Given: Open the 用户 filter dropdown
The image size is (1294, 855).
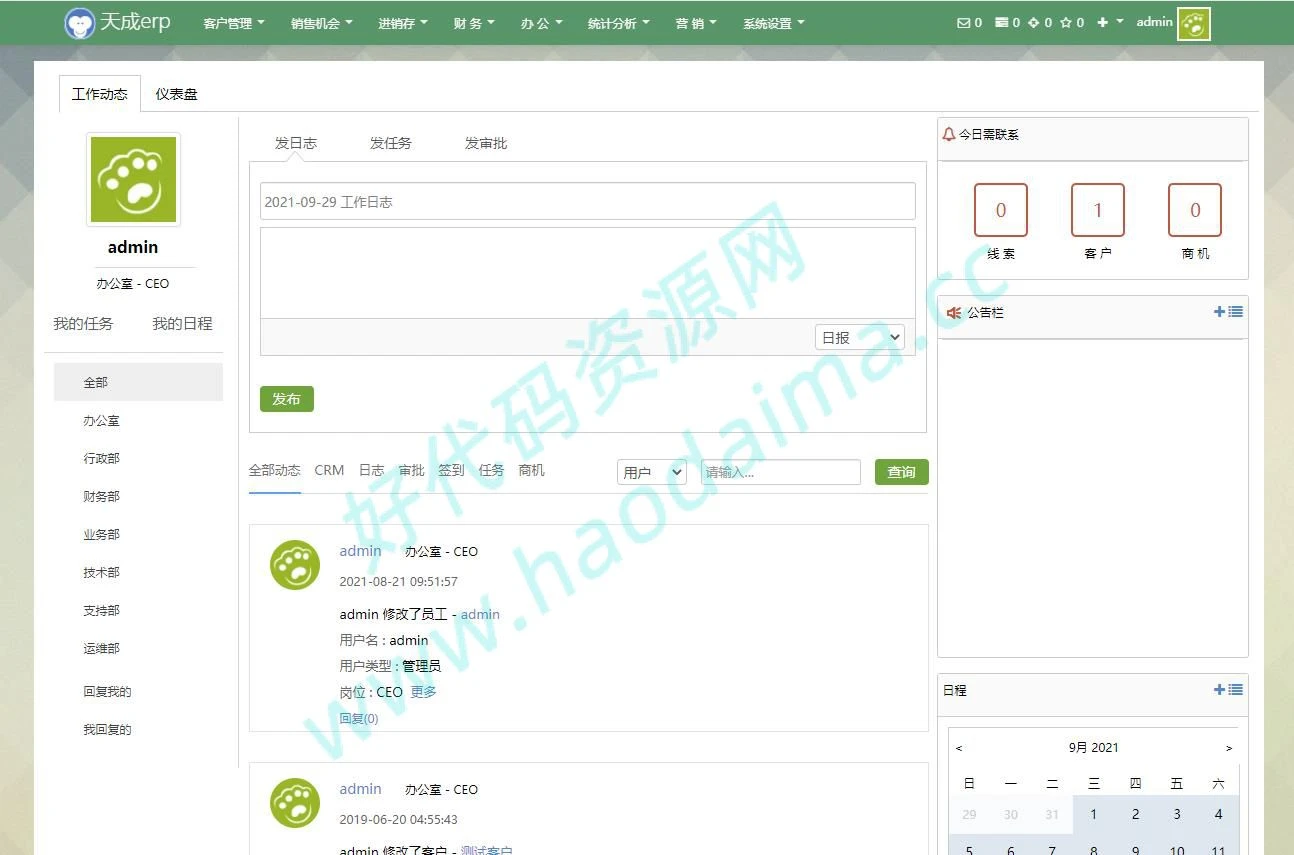Looking at the screenshot, I should pyautogui.click(x=651, y=472).
